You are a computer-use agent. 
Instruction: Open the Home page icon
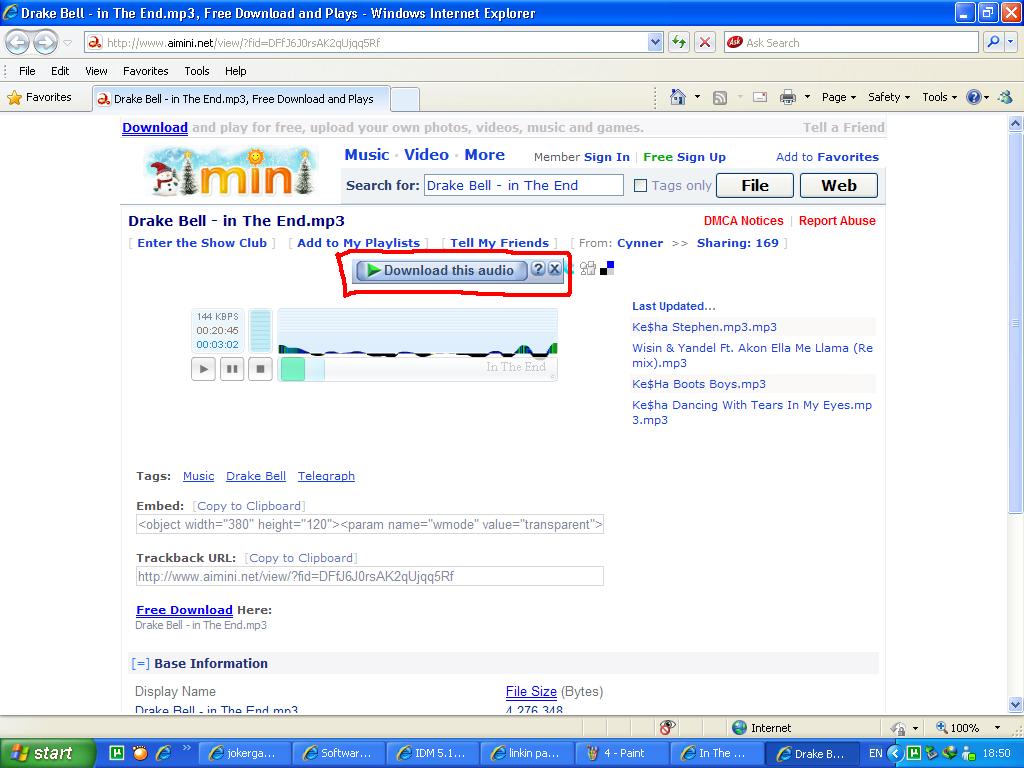pyautogui.click(x=678, y=97)
